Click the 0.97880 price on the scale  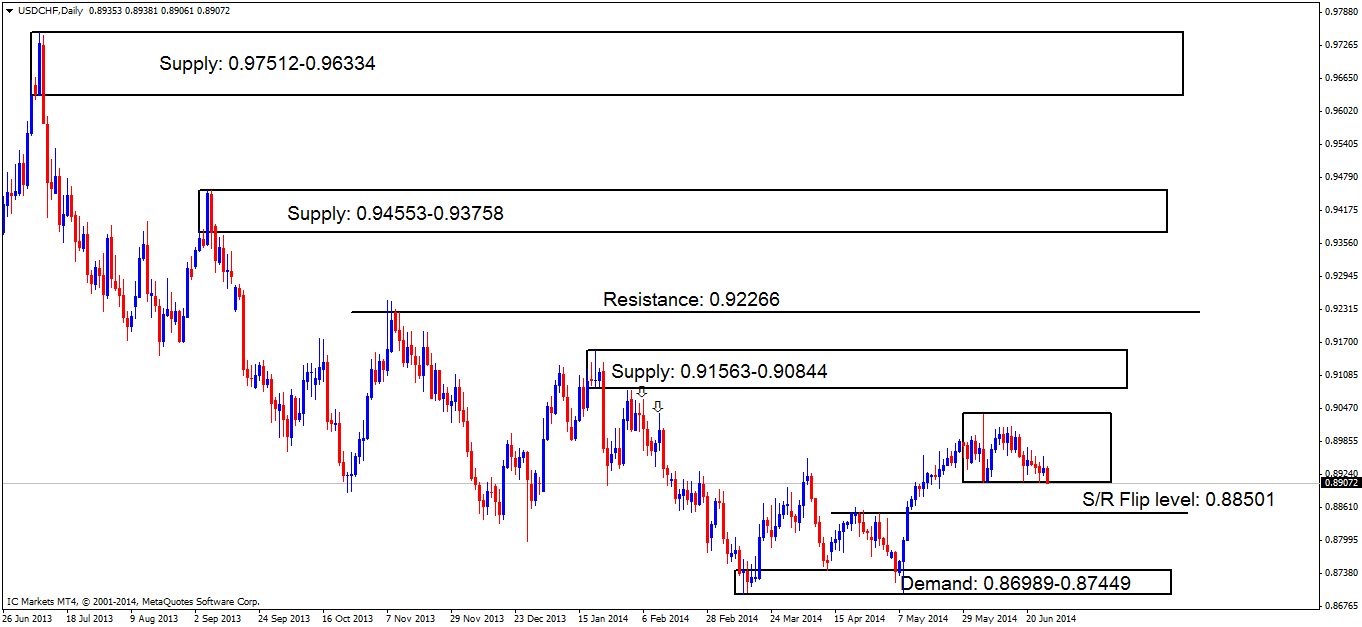(1341, 12)
